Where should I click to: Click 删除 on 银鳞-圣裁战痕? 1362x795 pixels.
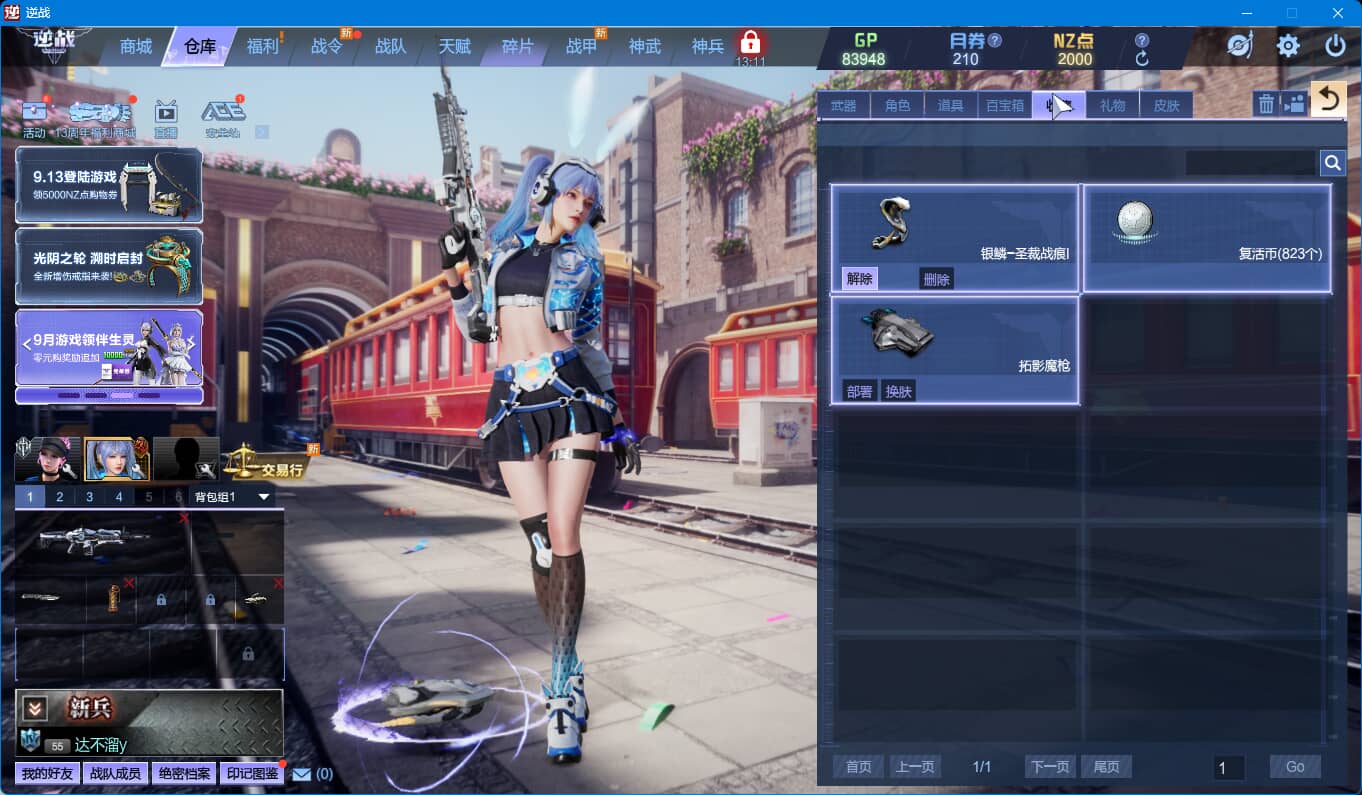(937, 279)
